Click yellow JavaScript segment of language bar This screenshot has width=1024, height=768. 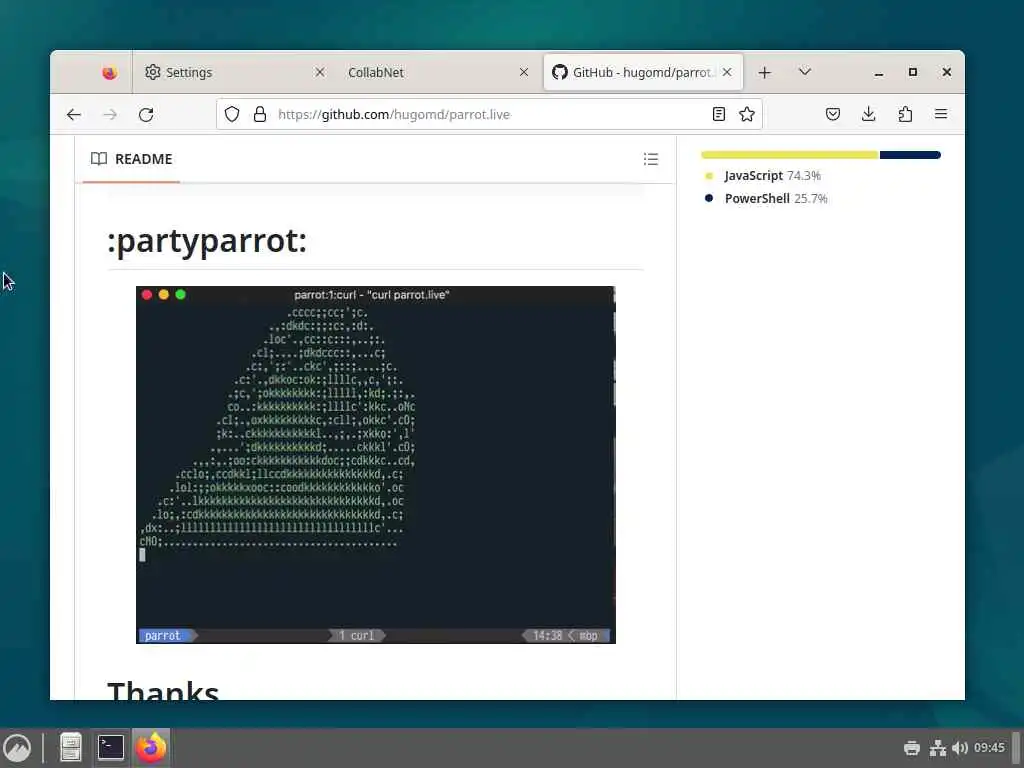click(790, 155)
